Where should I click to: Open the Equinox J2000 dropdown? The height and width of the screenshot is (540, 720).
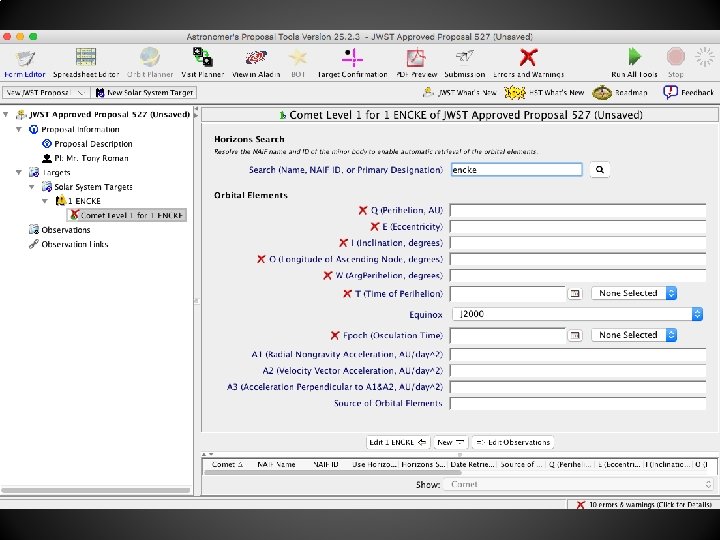[x=577, y=314]
